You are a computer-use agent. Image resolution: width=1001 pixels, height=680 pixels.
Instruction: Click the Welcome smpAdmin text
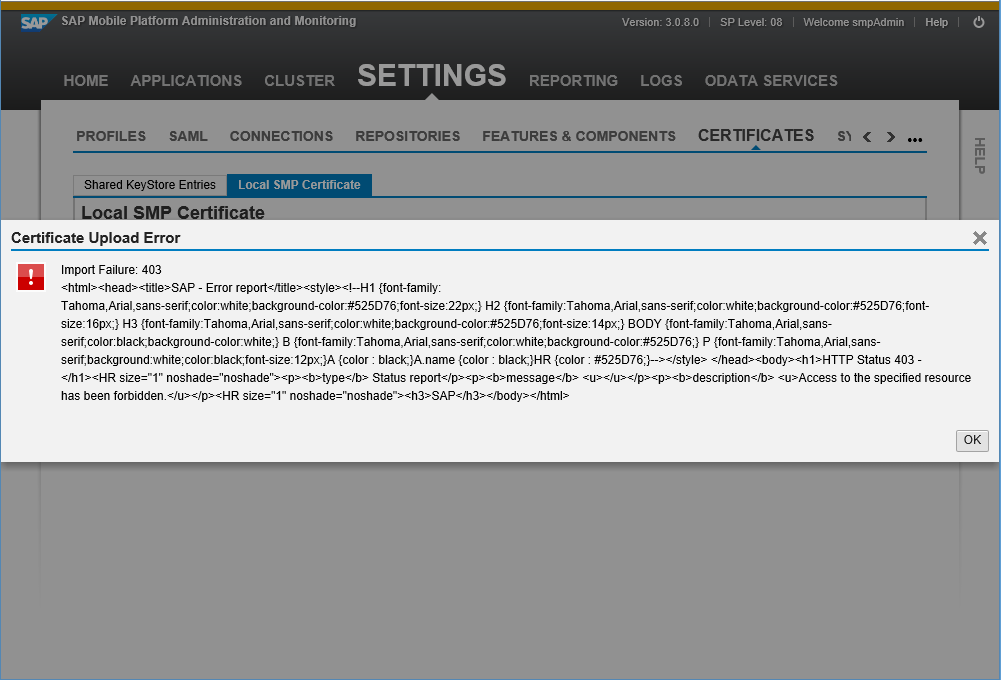[854, 22]
